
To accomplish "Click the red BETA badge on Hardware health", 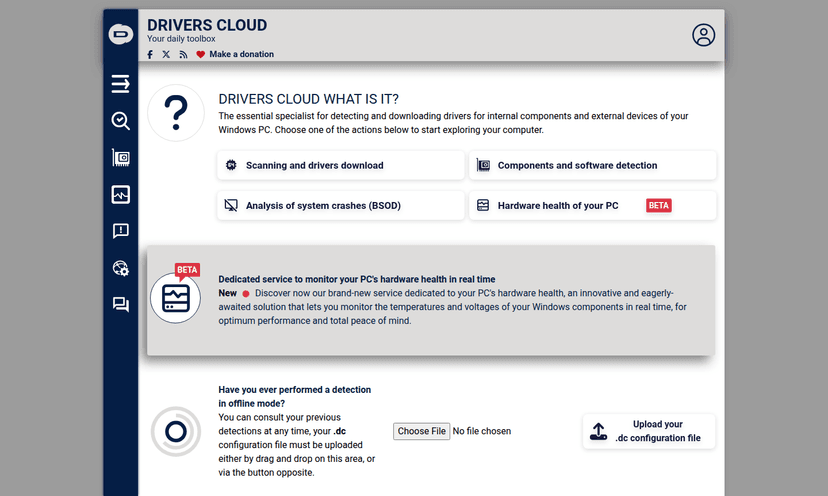I will 658,205.
